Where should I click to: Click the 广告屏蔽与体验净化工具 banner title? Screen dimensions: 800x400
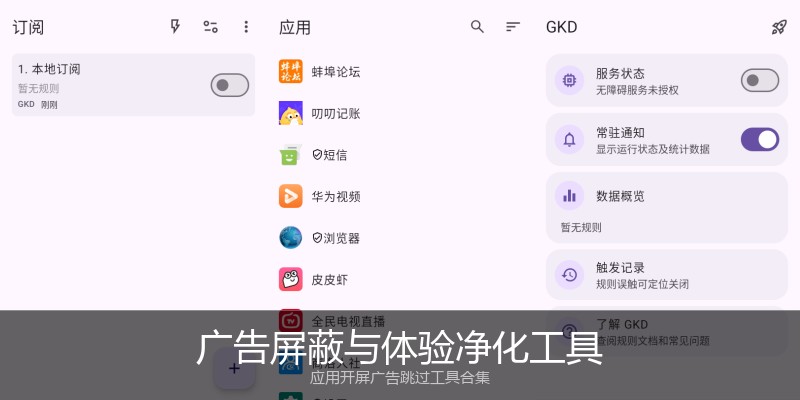pos(399,348)
